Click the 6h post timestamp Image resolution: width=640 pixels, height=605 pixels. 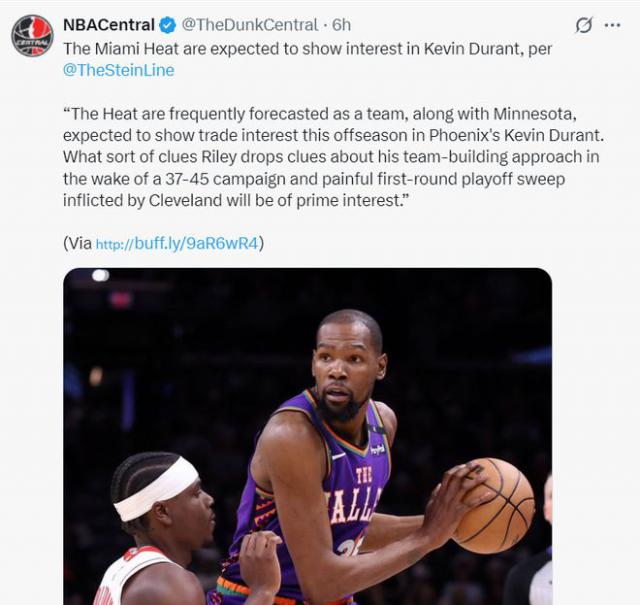tap(341, 25)
